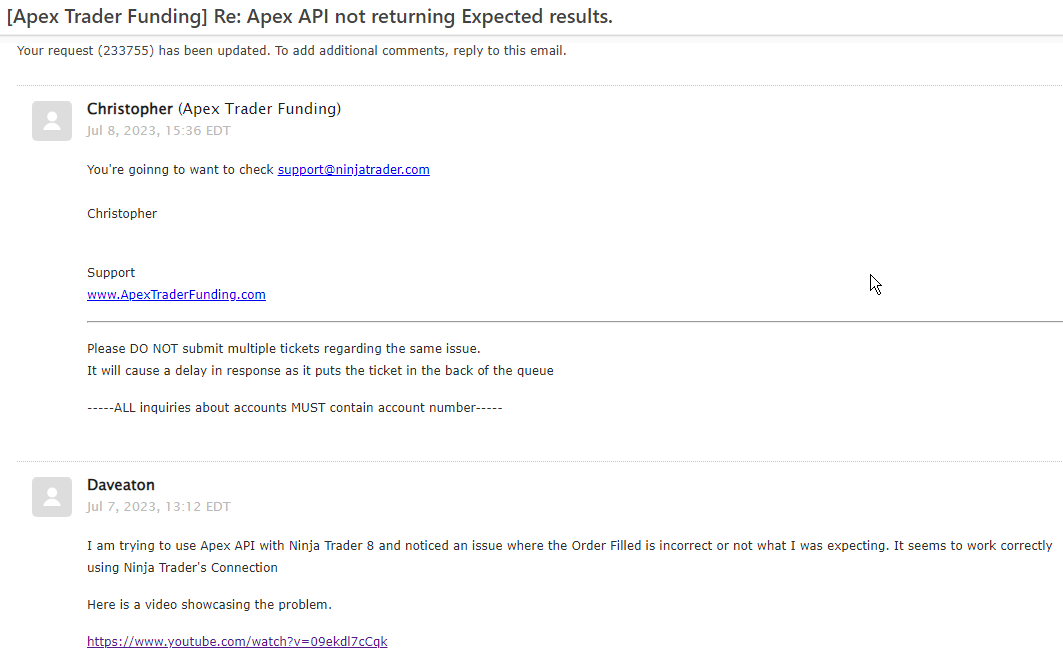Click the account number requirement notice
The image size is (1063, 672).
[x=295, y=408]
